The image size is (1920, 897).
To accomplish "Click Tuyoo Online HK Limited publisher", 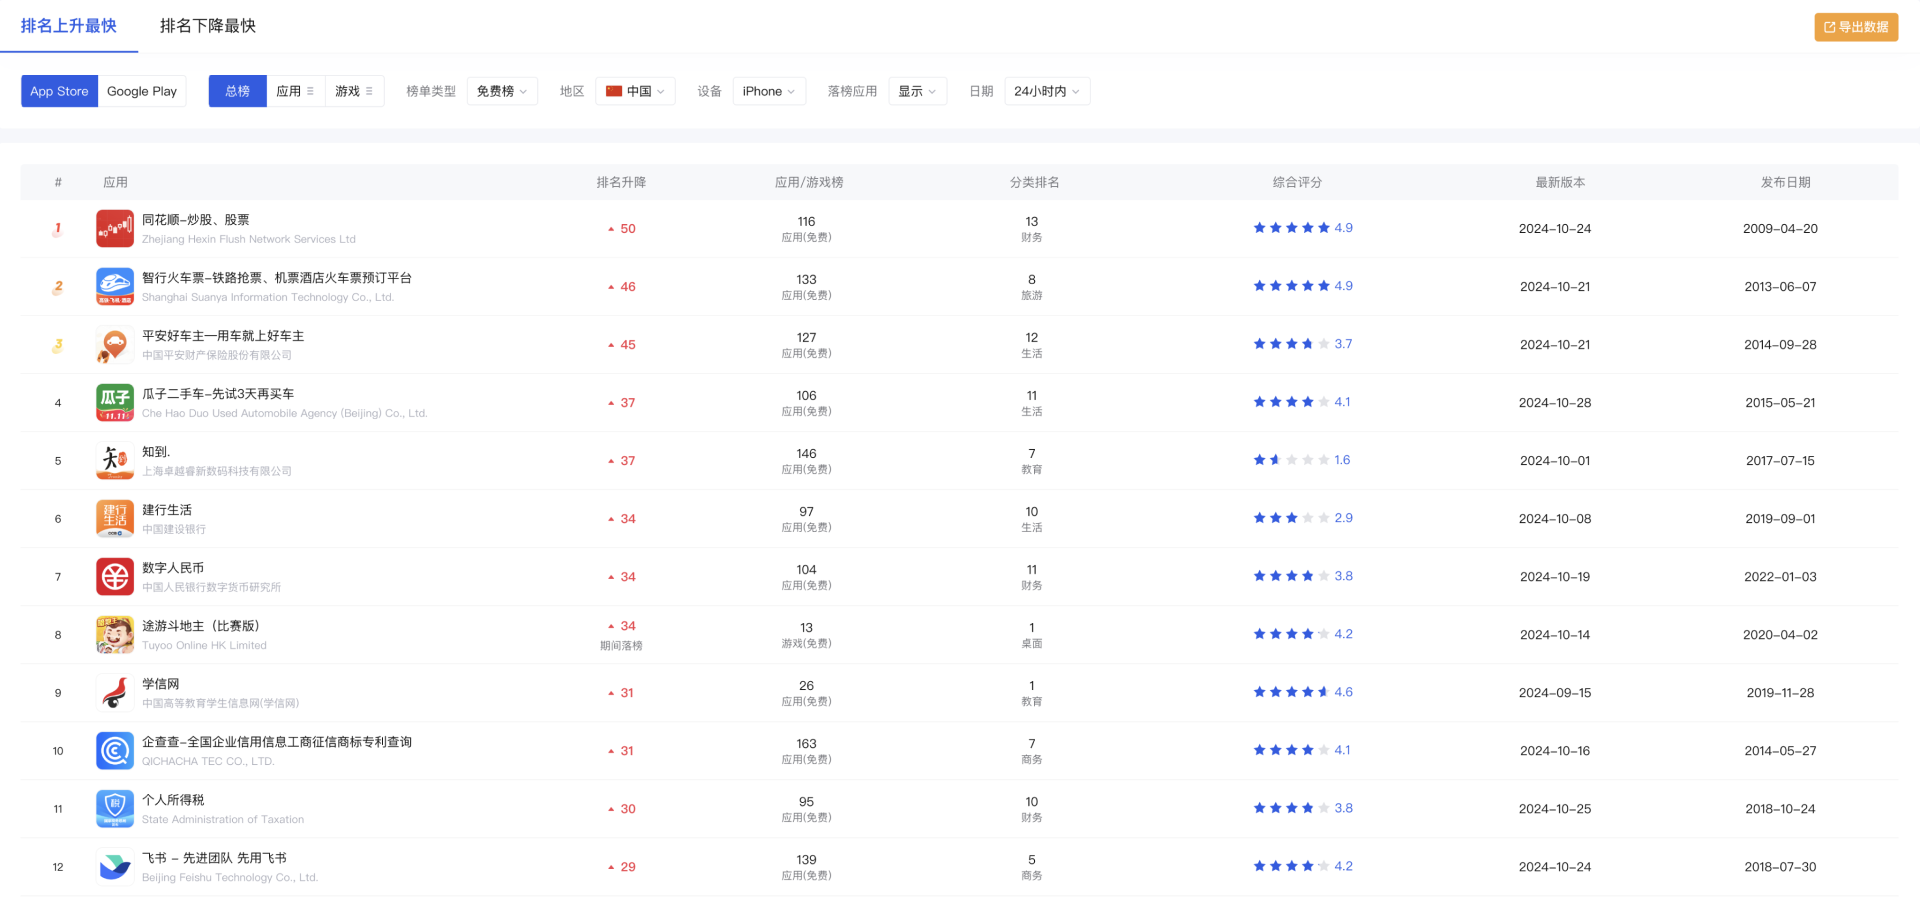I will coord(204,645).
